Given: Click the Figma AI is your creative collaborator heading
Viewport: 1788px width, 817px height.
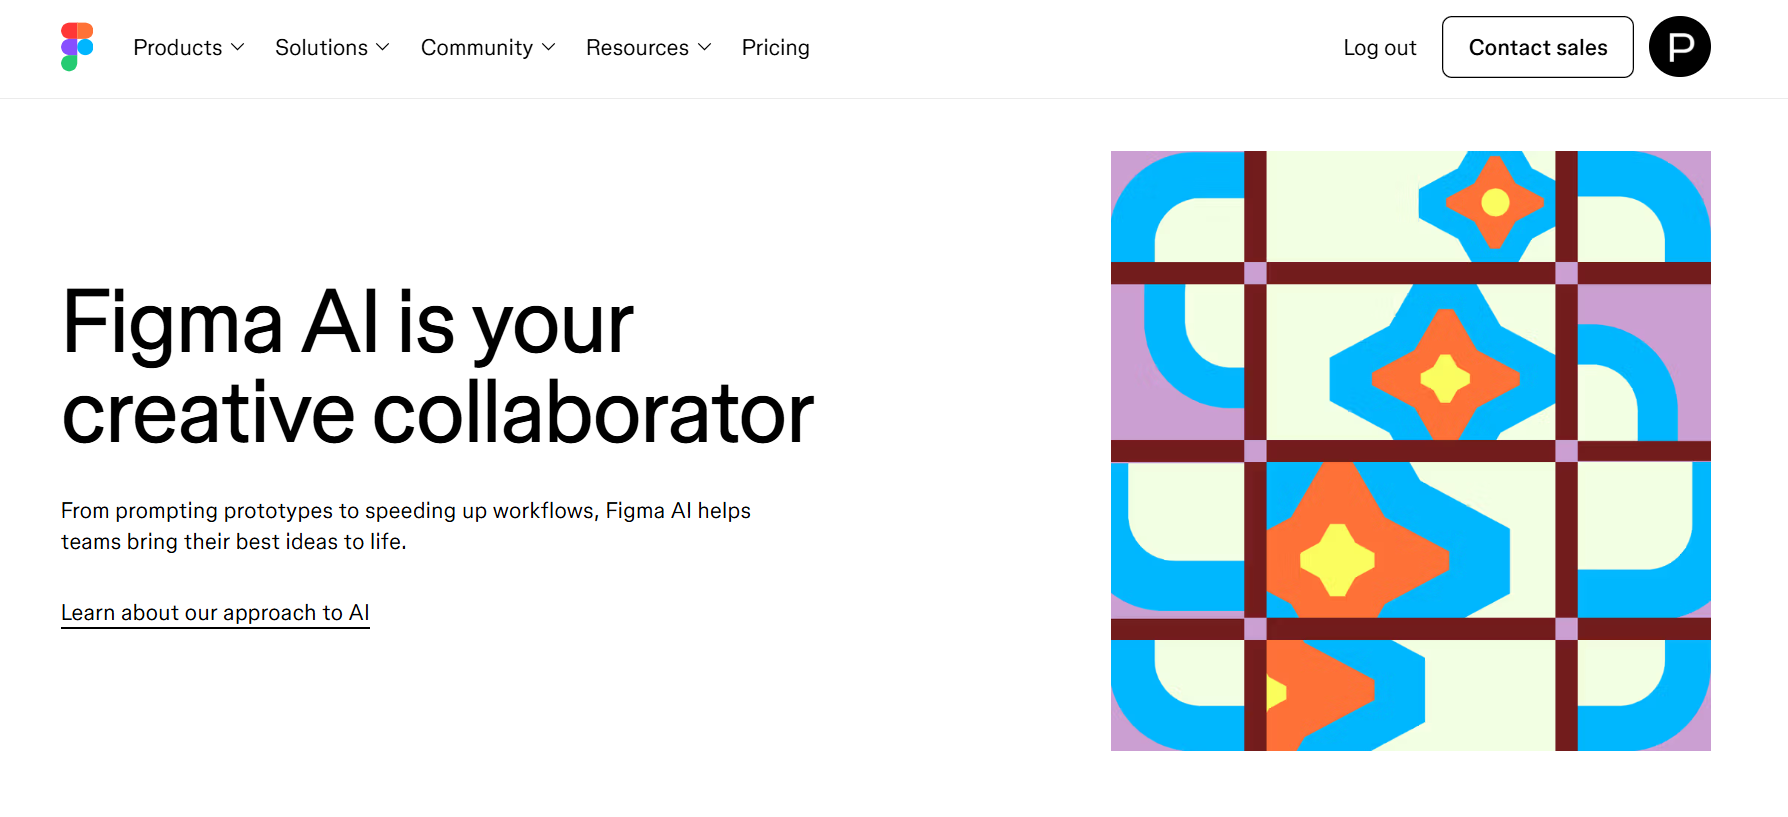Looking at the screenshot, I should (437, 367).
